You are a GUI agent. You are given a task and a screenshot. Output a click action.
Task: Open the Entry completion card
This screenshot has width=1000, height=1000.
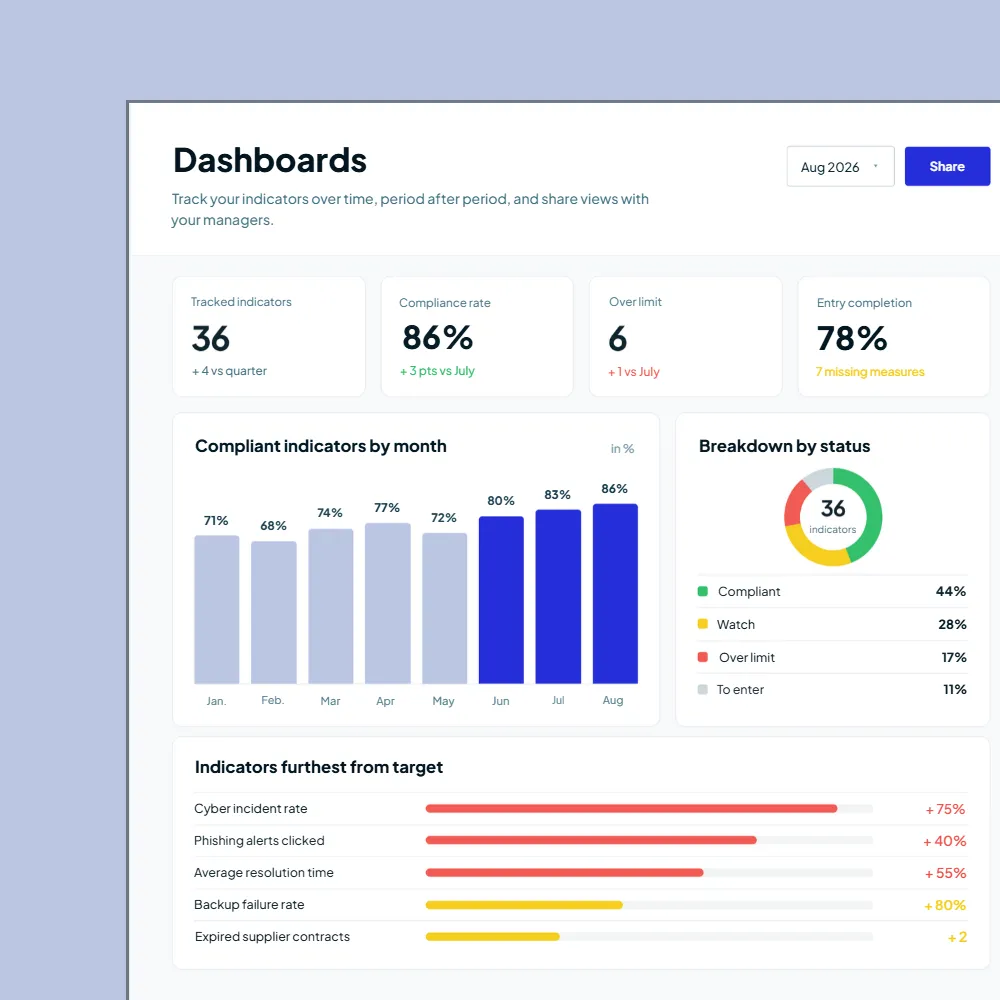[x=893, y=336]
